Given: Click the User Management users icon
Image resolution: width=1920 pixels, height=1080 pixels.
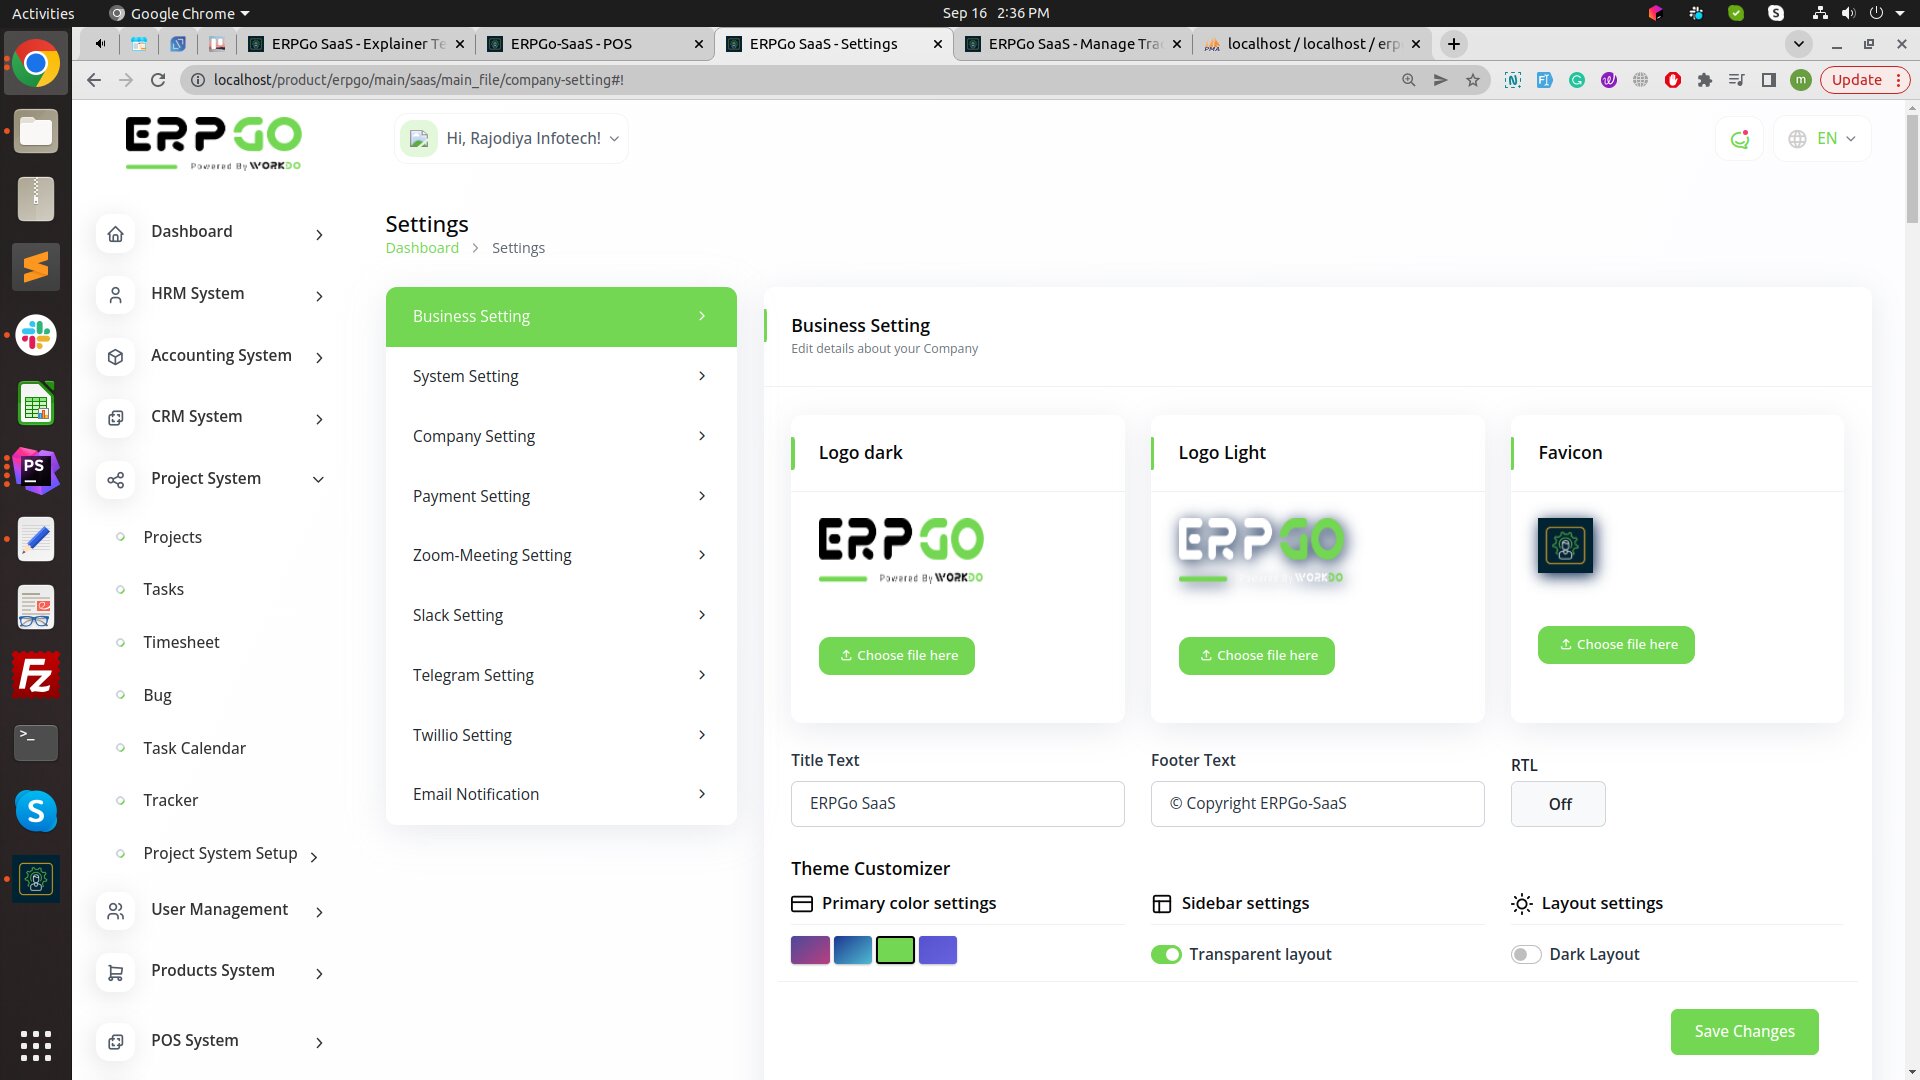Looking at the screenshot, I should pyautogui.click(x=116, y=911).
